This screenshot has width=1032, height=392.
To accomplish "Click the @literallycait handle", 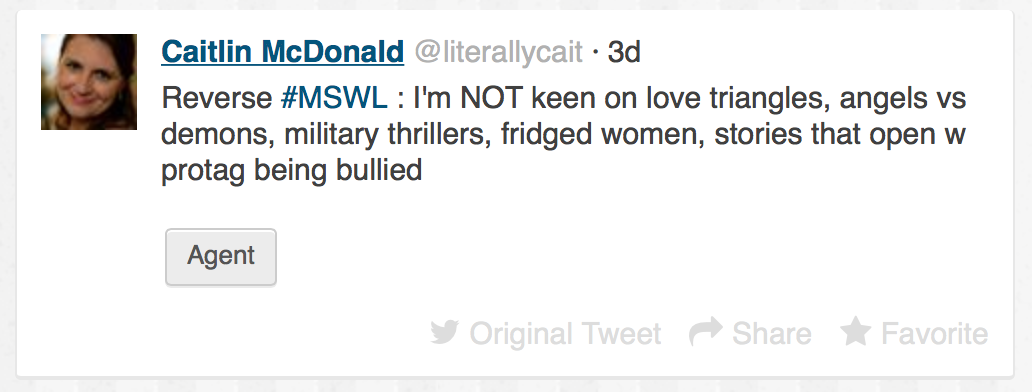I will coord(498,53).
